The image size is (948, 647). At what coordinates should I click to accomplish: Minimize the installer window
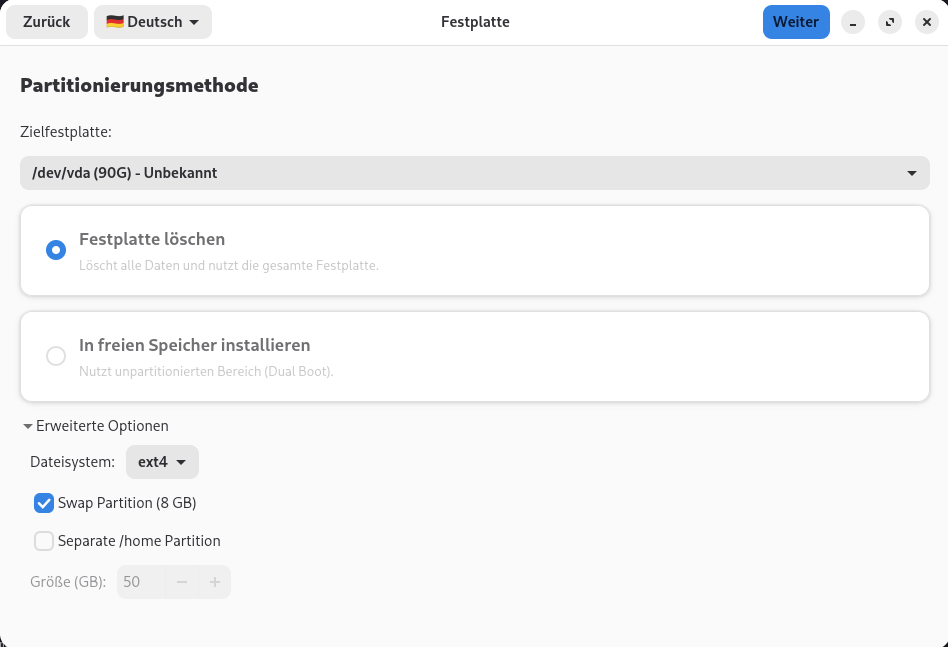pos(852,22)
